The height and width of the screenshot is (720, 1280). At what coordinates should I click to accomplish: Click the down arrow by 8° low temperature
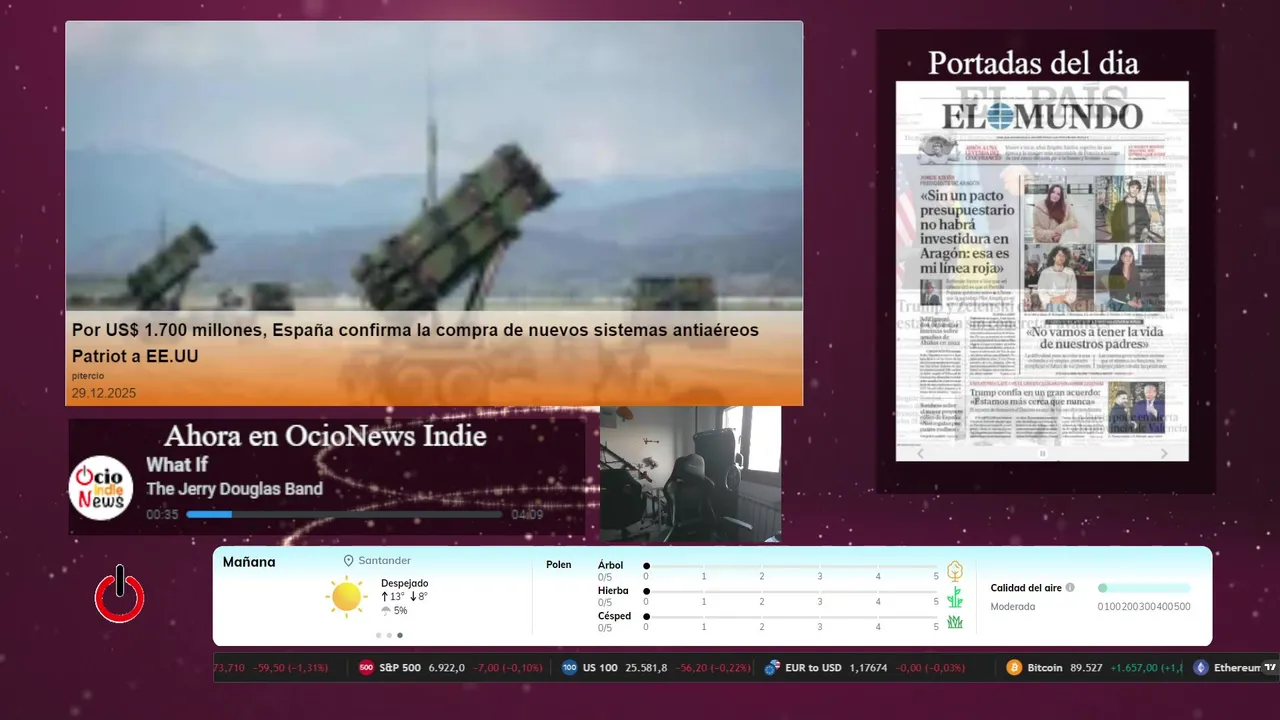click(x=413, y=597)
